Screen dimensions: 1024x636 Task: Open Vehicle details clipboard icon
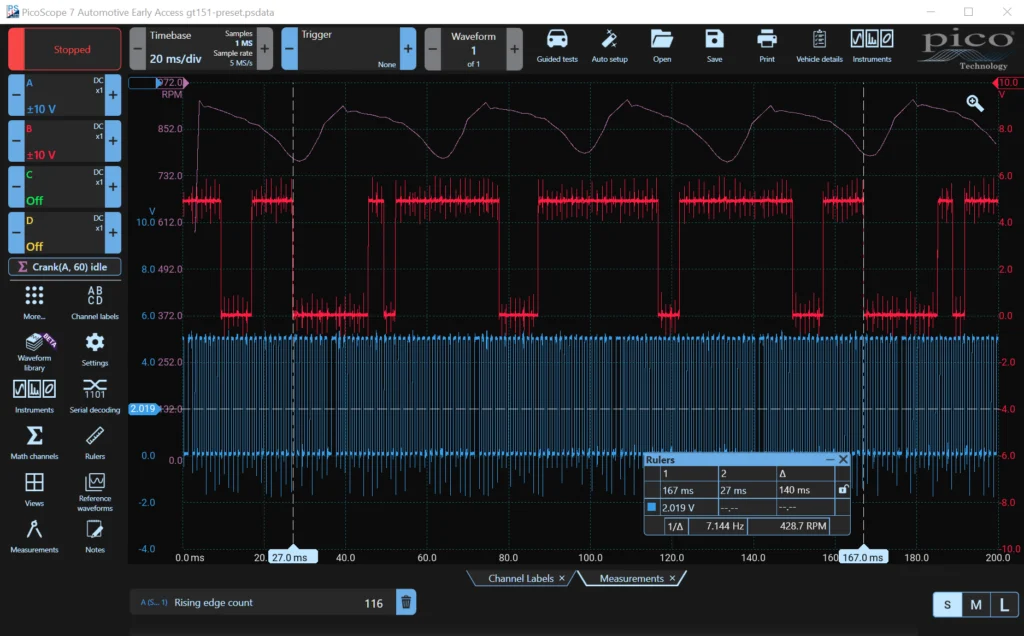tap(819, 46)
